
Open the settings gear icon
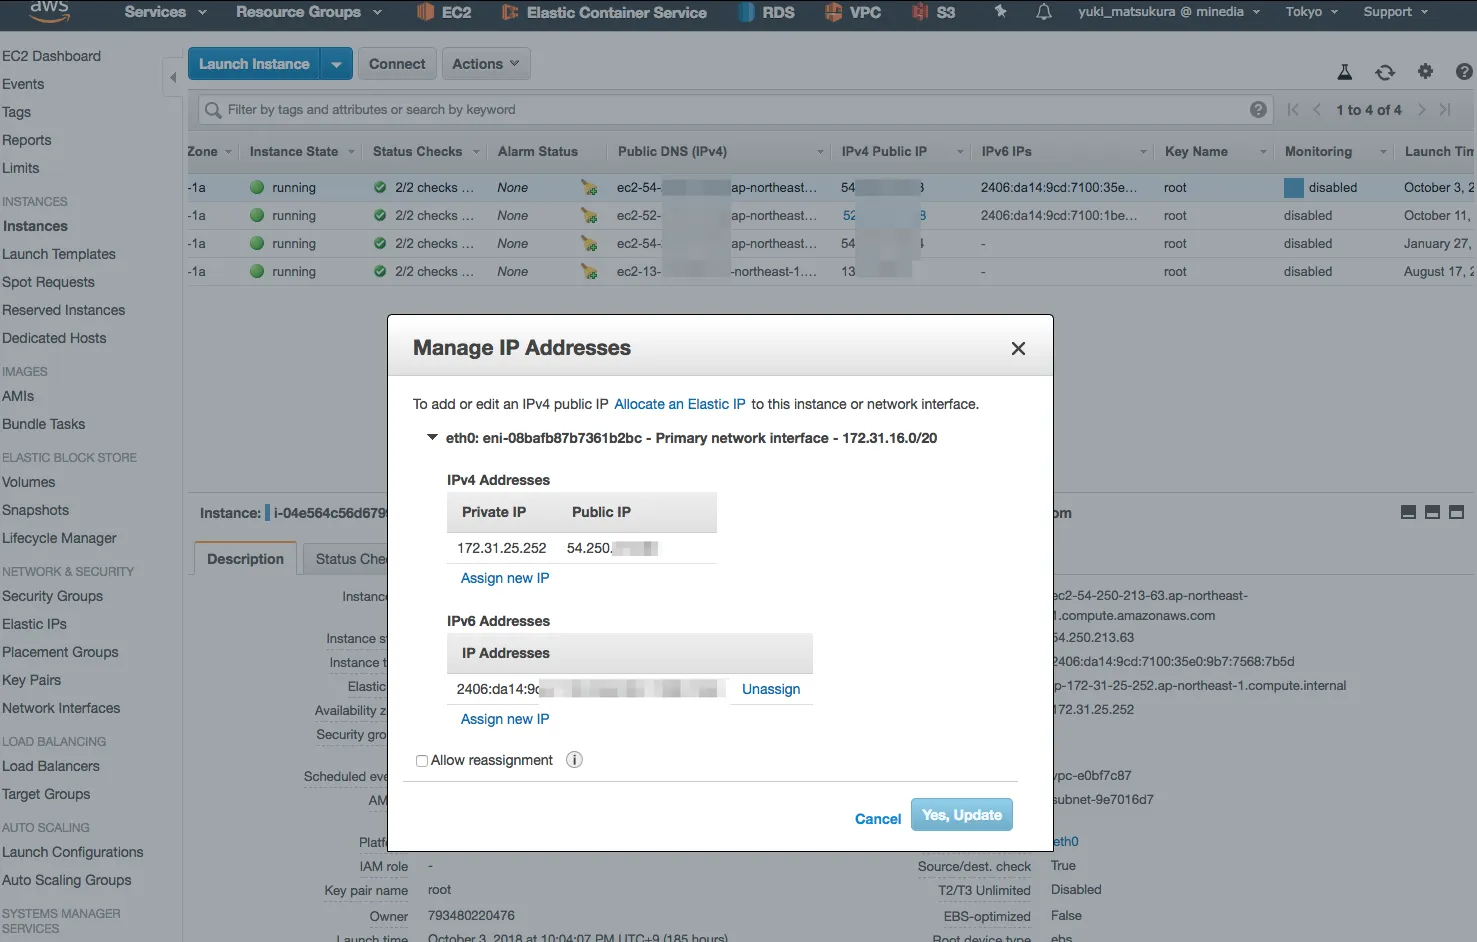pyautogui.click(x=1425, y=71)
